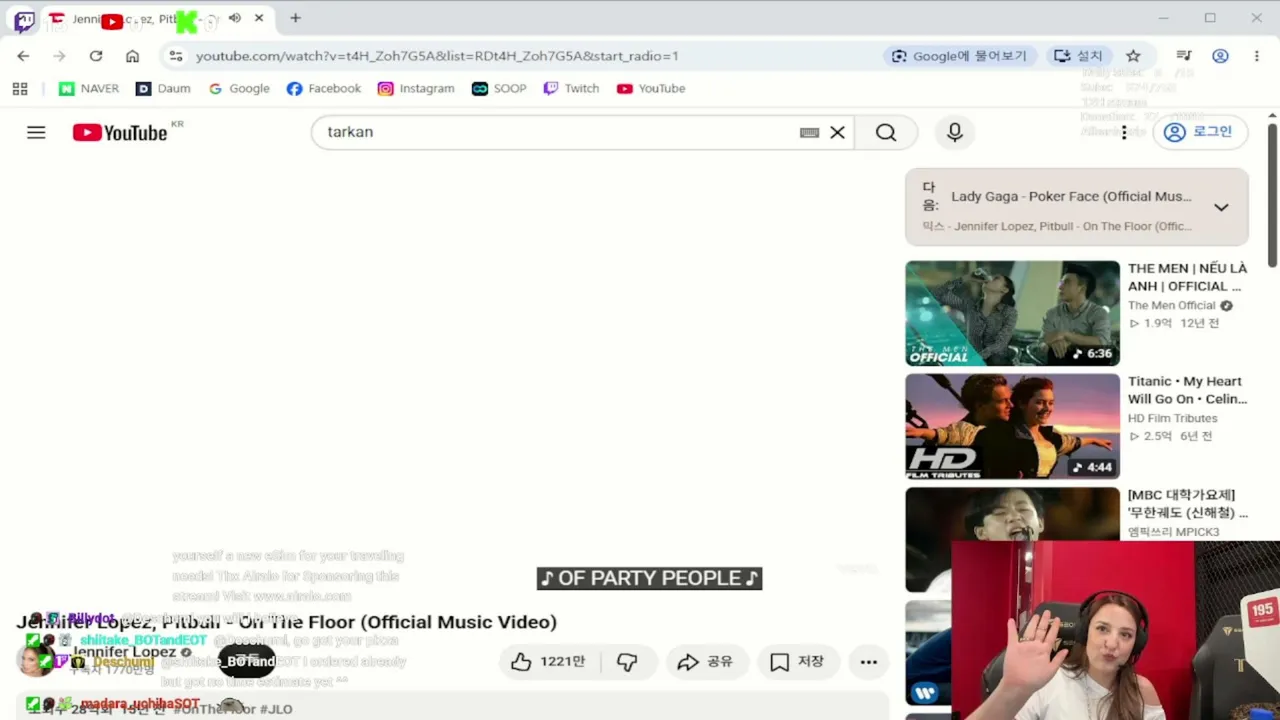This screenshot has height=720, width=1280.
Task: Click the 구독 subscribe button
Action: click(246, 661)
